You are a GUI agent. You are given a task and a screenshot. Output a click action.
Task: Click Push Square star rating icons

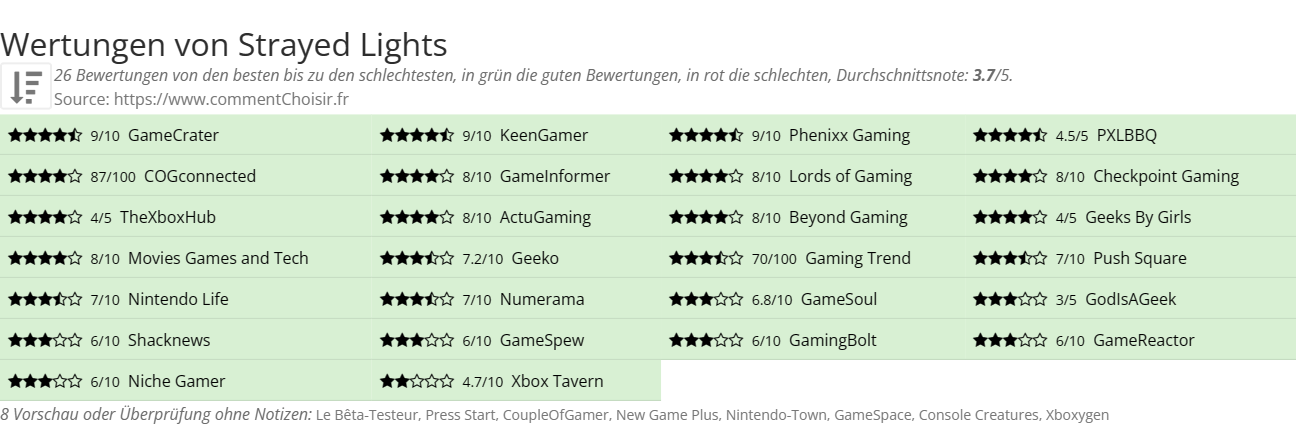pyautogui.click(x=1010, y=258)
